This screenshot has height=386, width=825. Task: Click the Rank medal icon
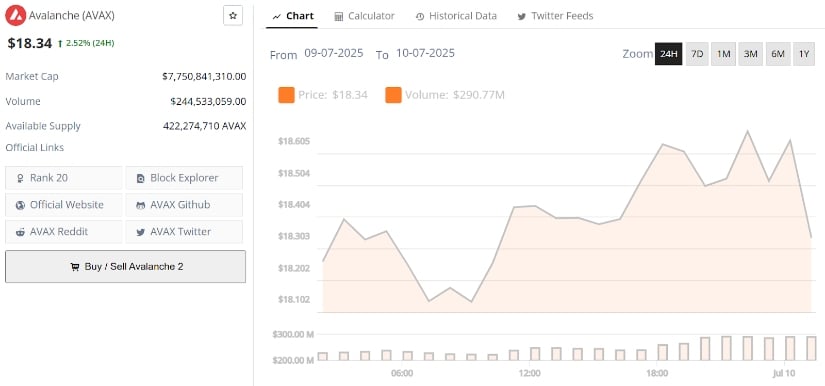pos(21,178)
